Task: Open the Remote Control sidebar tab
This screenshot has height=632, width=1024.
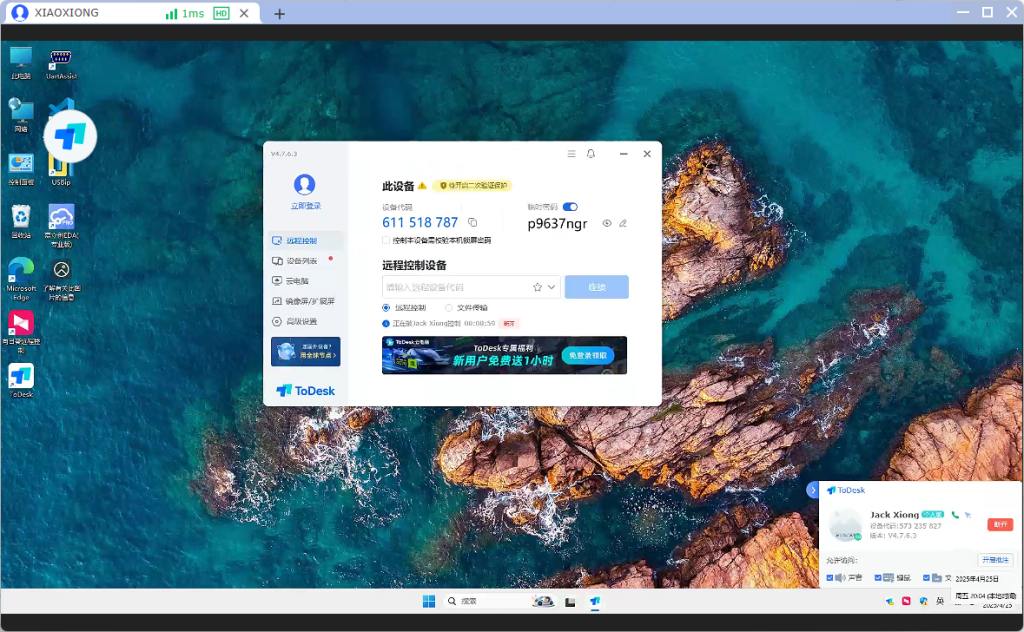Action: pos(306,240)
